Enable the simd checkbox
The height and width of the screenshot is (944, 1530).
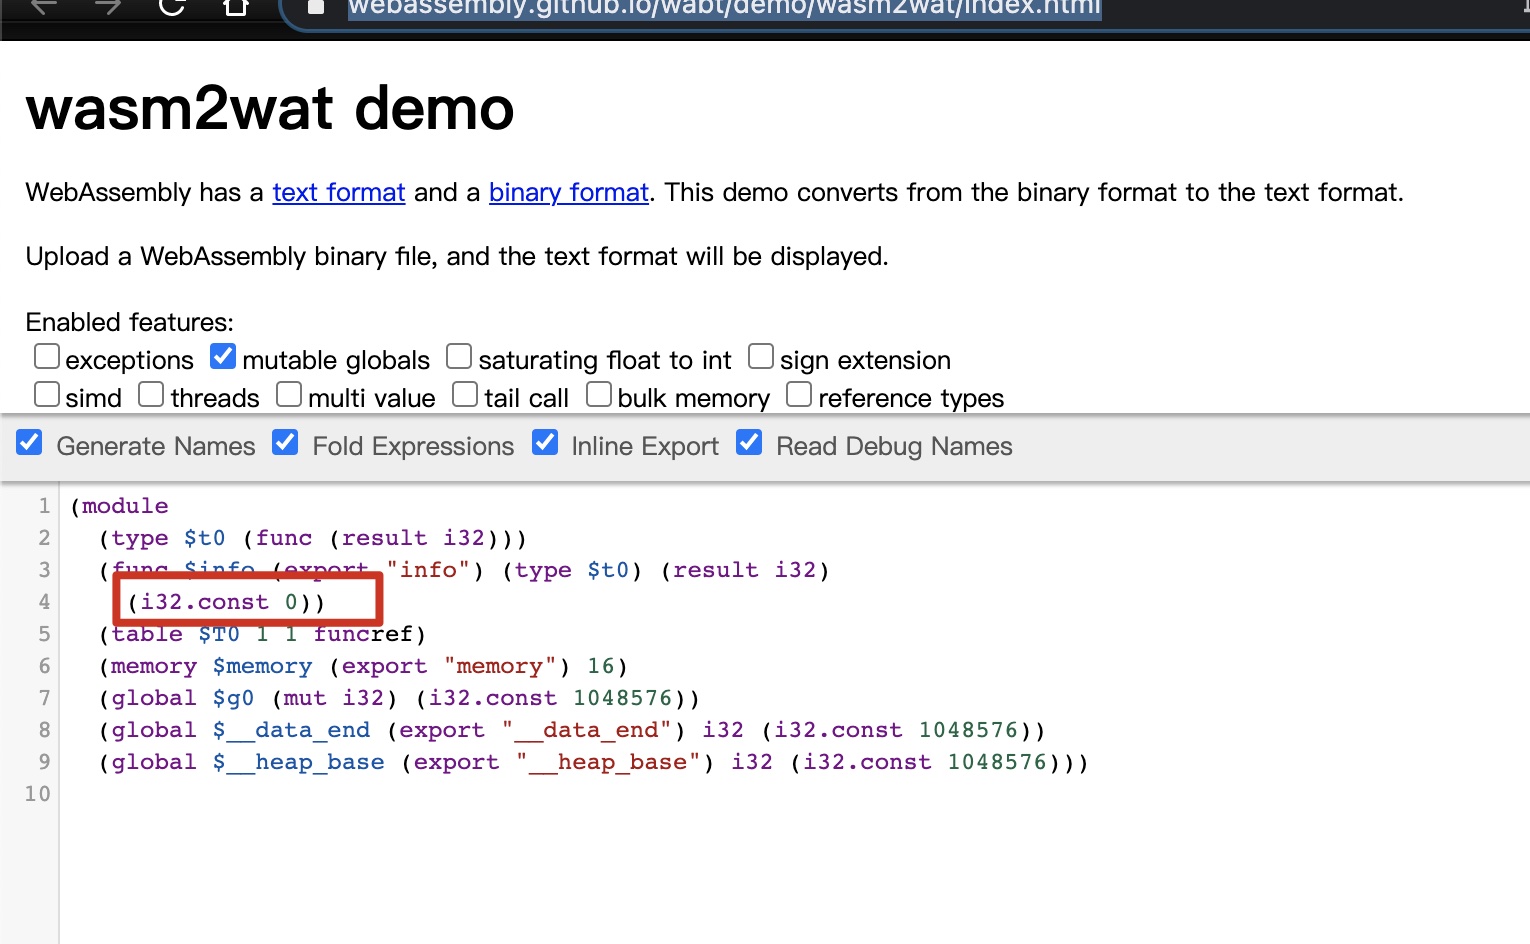coord(47,394)
